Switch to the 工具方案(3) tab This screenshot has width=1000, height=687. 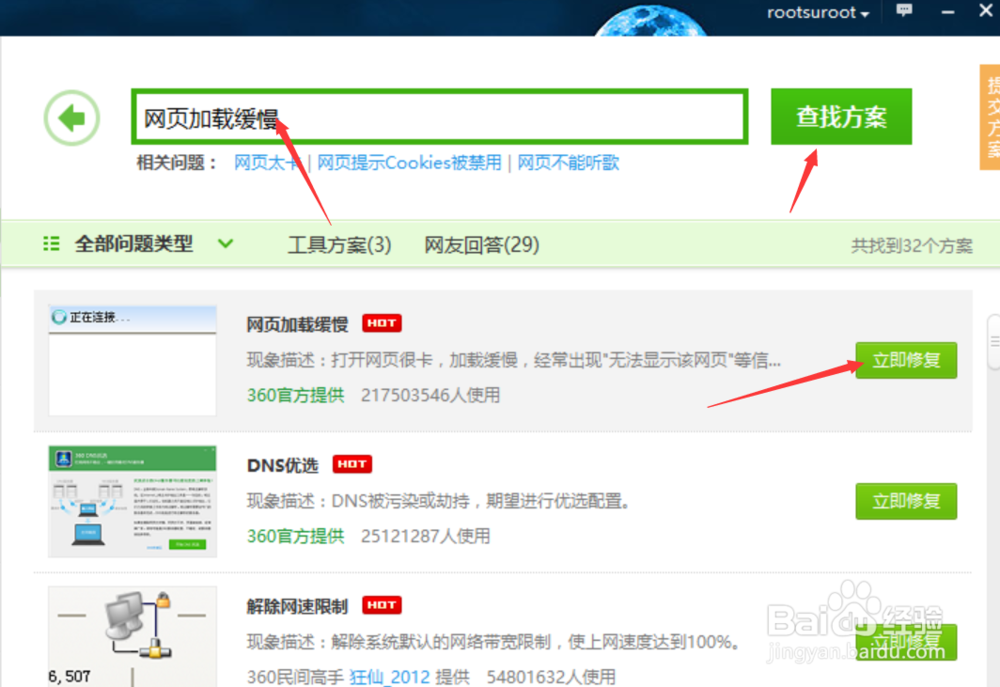tap(339, 243)
